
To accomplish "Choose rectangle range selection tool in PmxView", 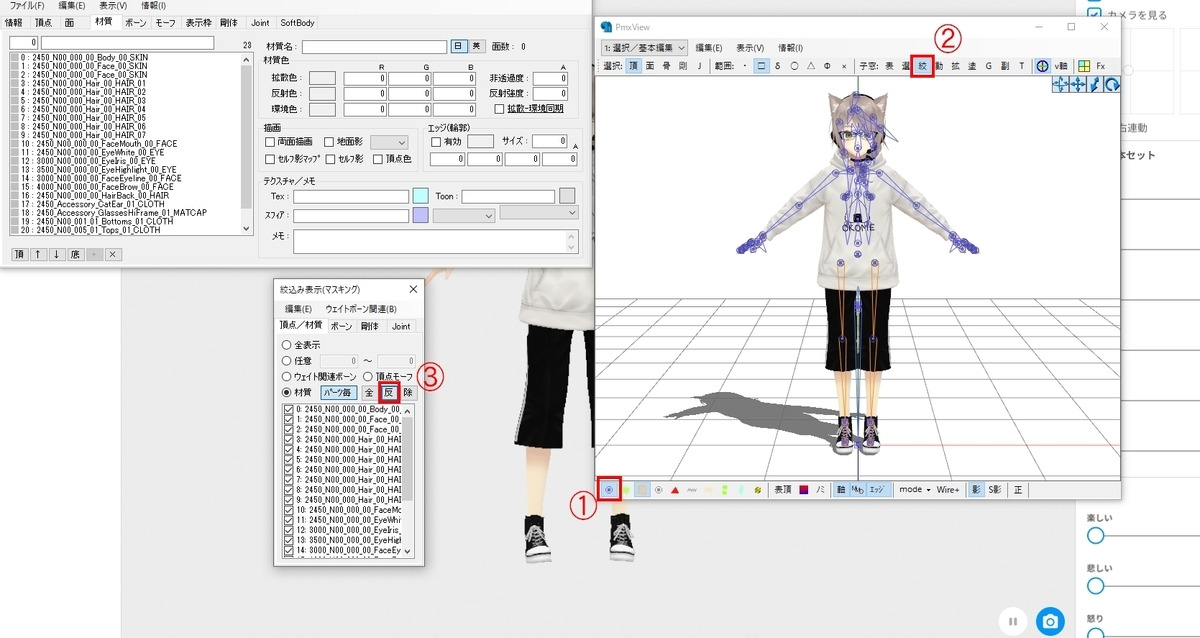I will click(x=762, y=65).
